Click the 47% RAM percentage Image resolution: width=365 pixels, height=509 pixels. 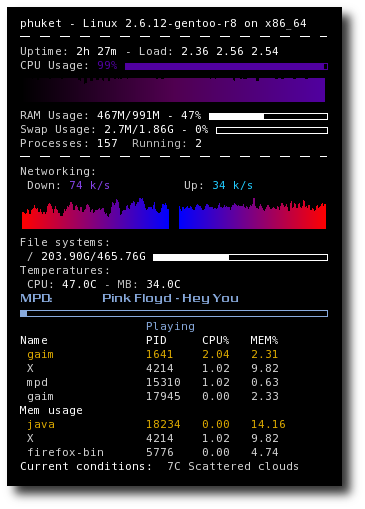click(x=191, y=115)
